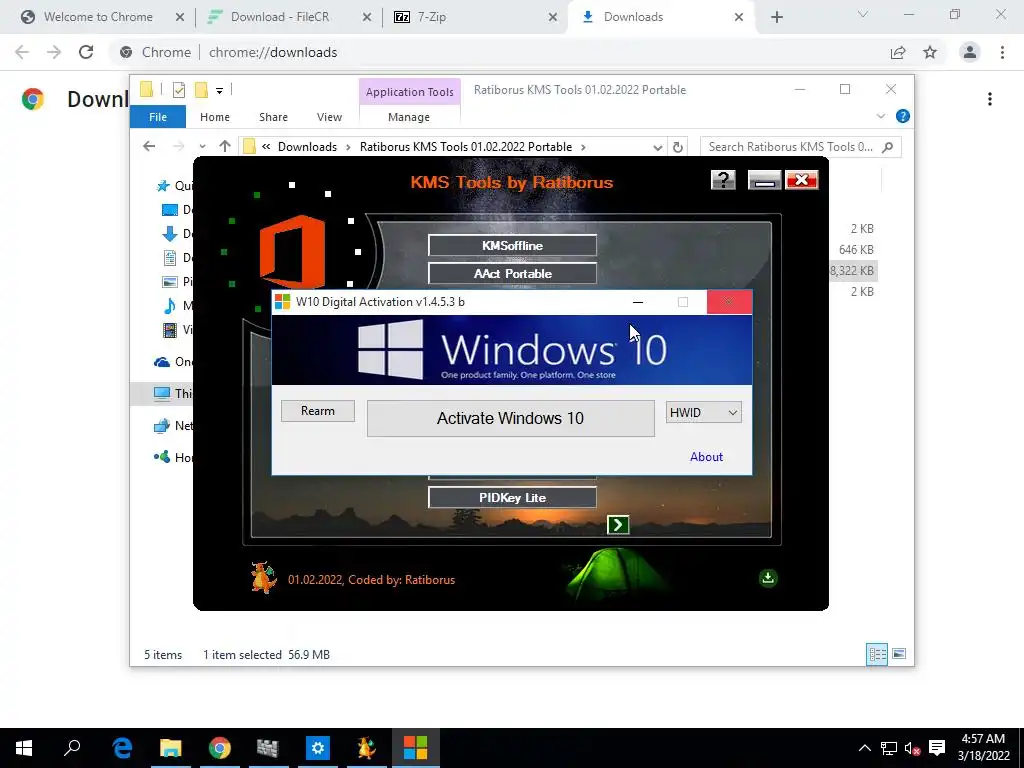Click the Settings gear taskbar icon
1024x768 pixels.
click(x=317, y=748)
